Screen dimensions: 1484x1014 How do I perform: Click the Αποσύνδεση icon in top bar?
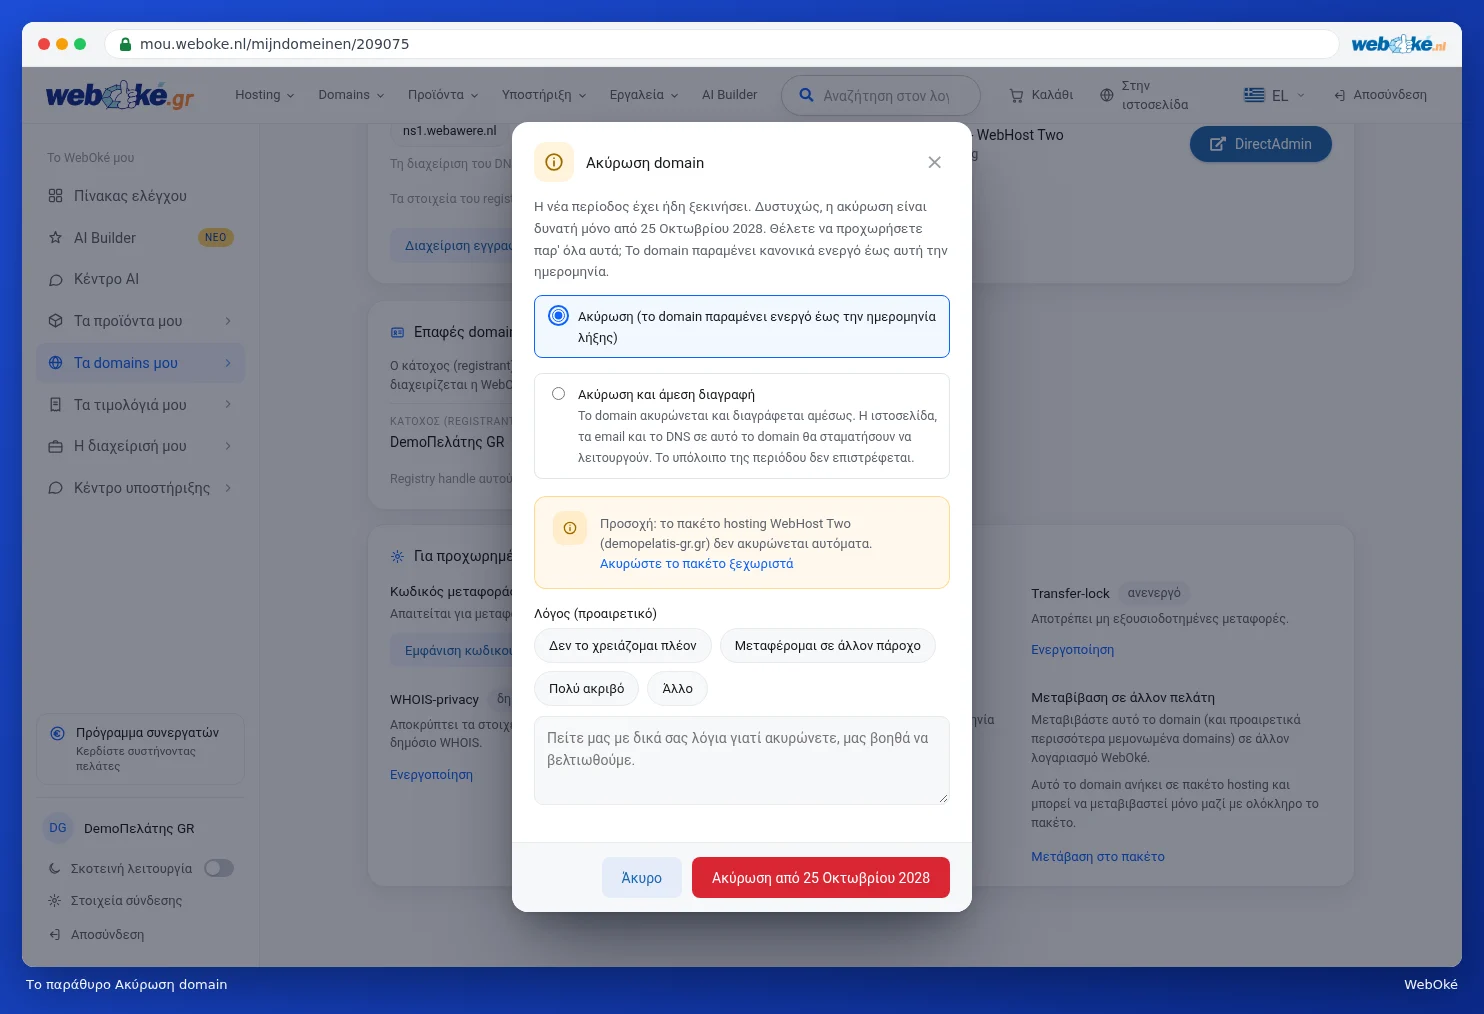tap(1339, 95)
